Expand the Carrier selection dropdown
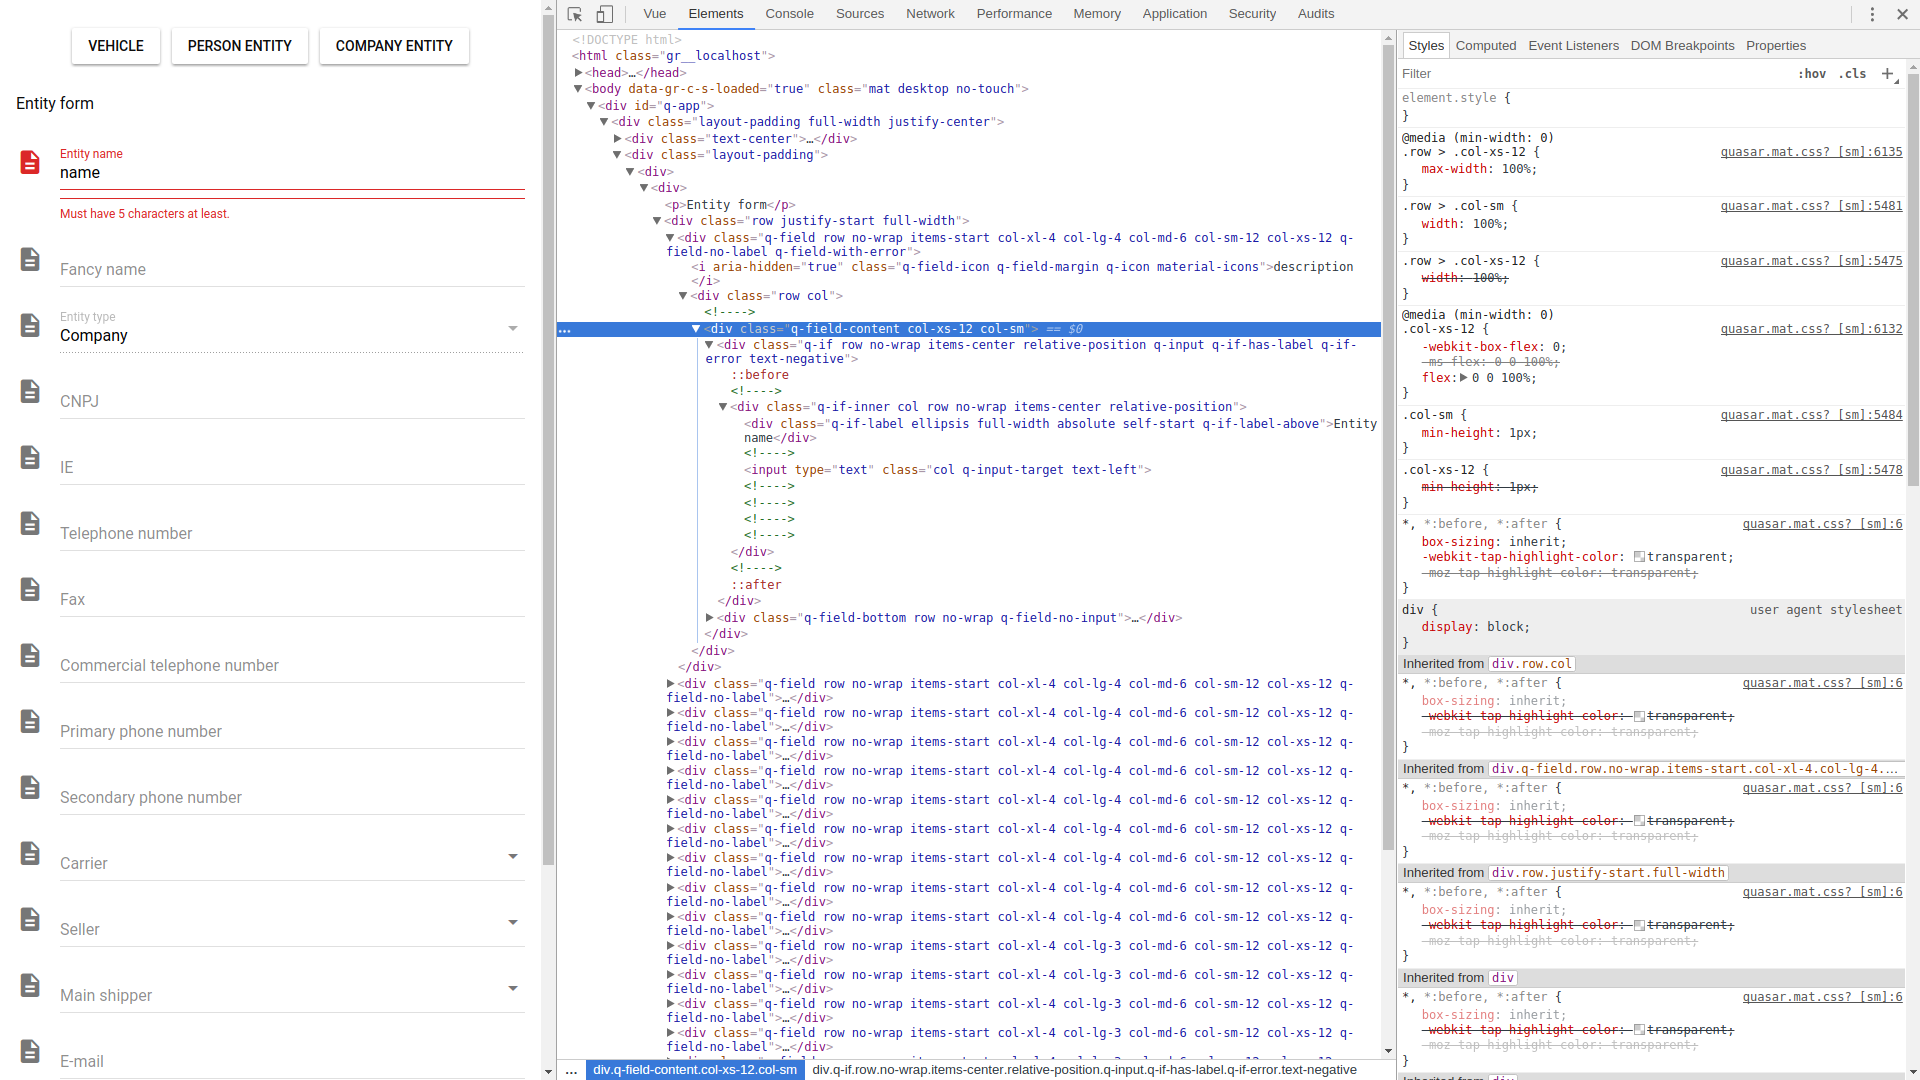The image size is (1920, 1080). pos(513,857)
